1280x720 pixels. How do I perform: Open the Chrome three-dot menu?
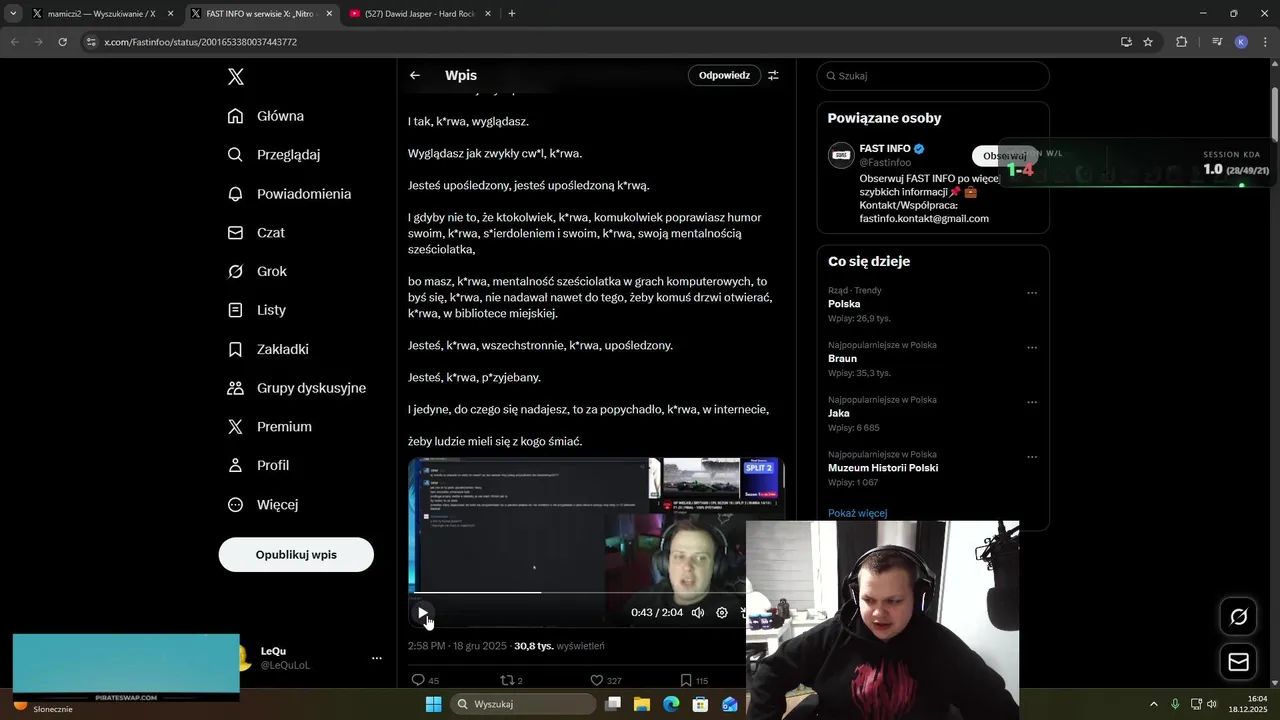1266,42
